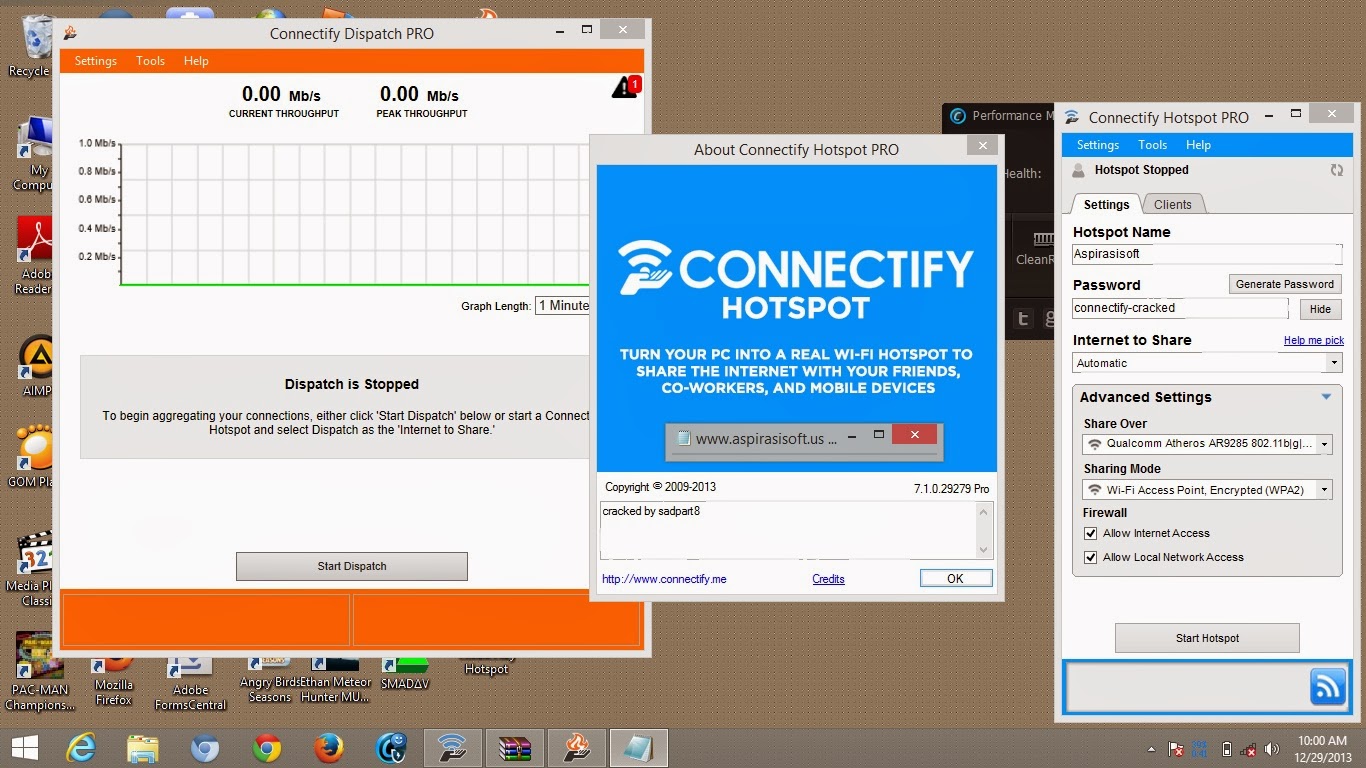This screenshot has width=1366, height=768.
Task: Open Media Player Classic desktop shortcut
Action: point(35,570)
